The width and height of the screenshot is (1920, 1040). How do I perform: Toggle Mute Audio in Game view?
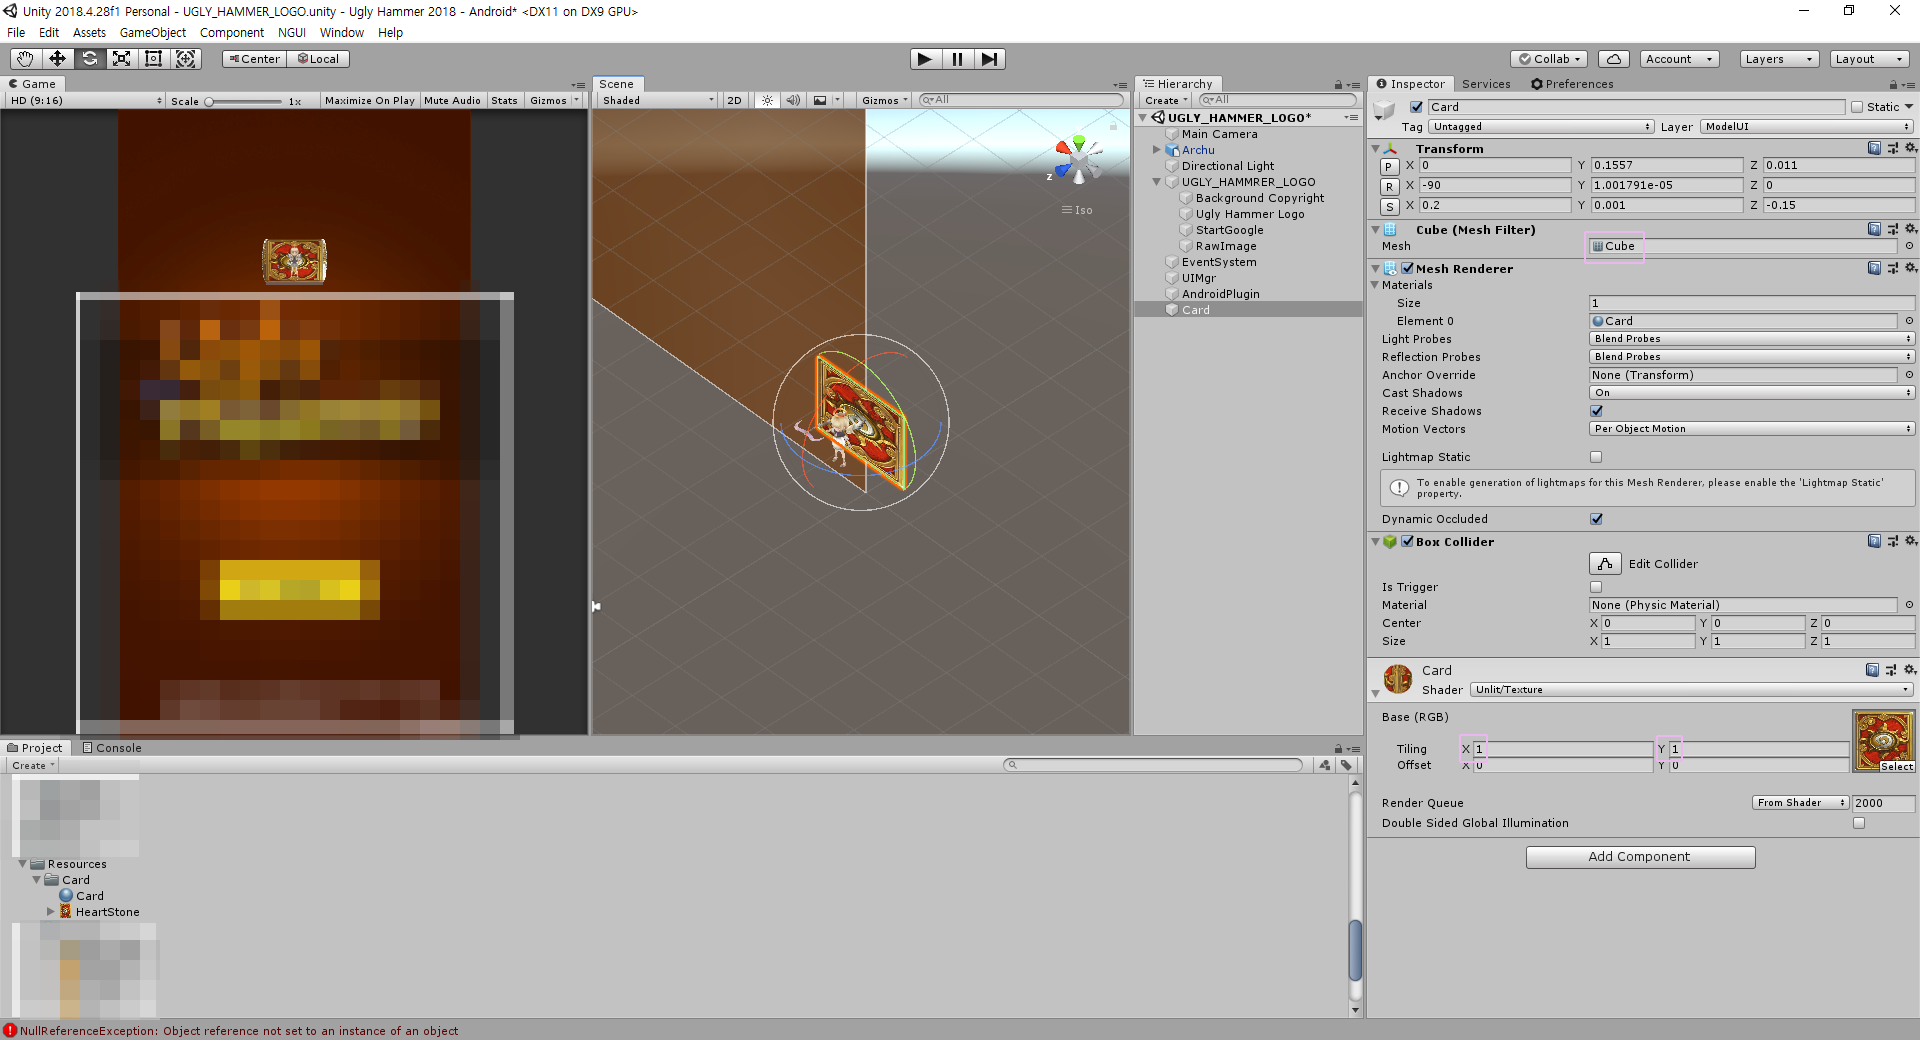[x=452, y=100]
